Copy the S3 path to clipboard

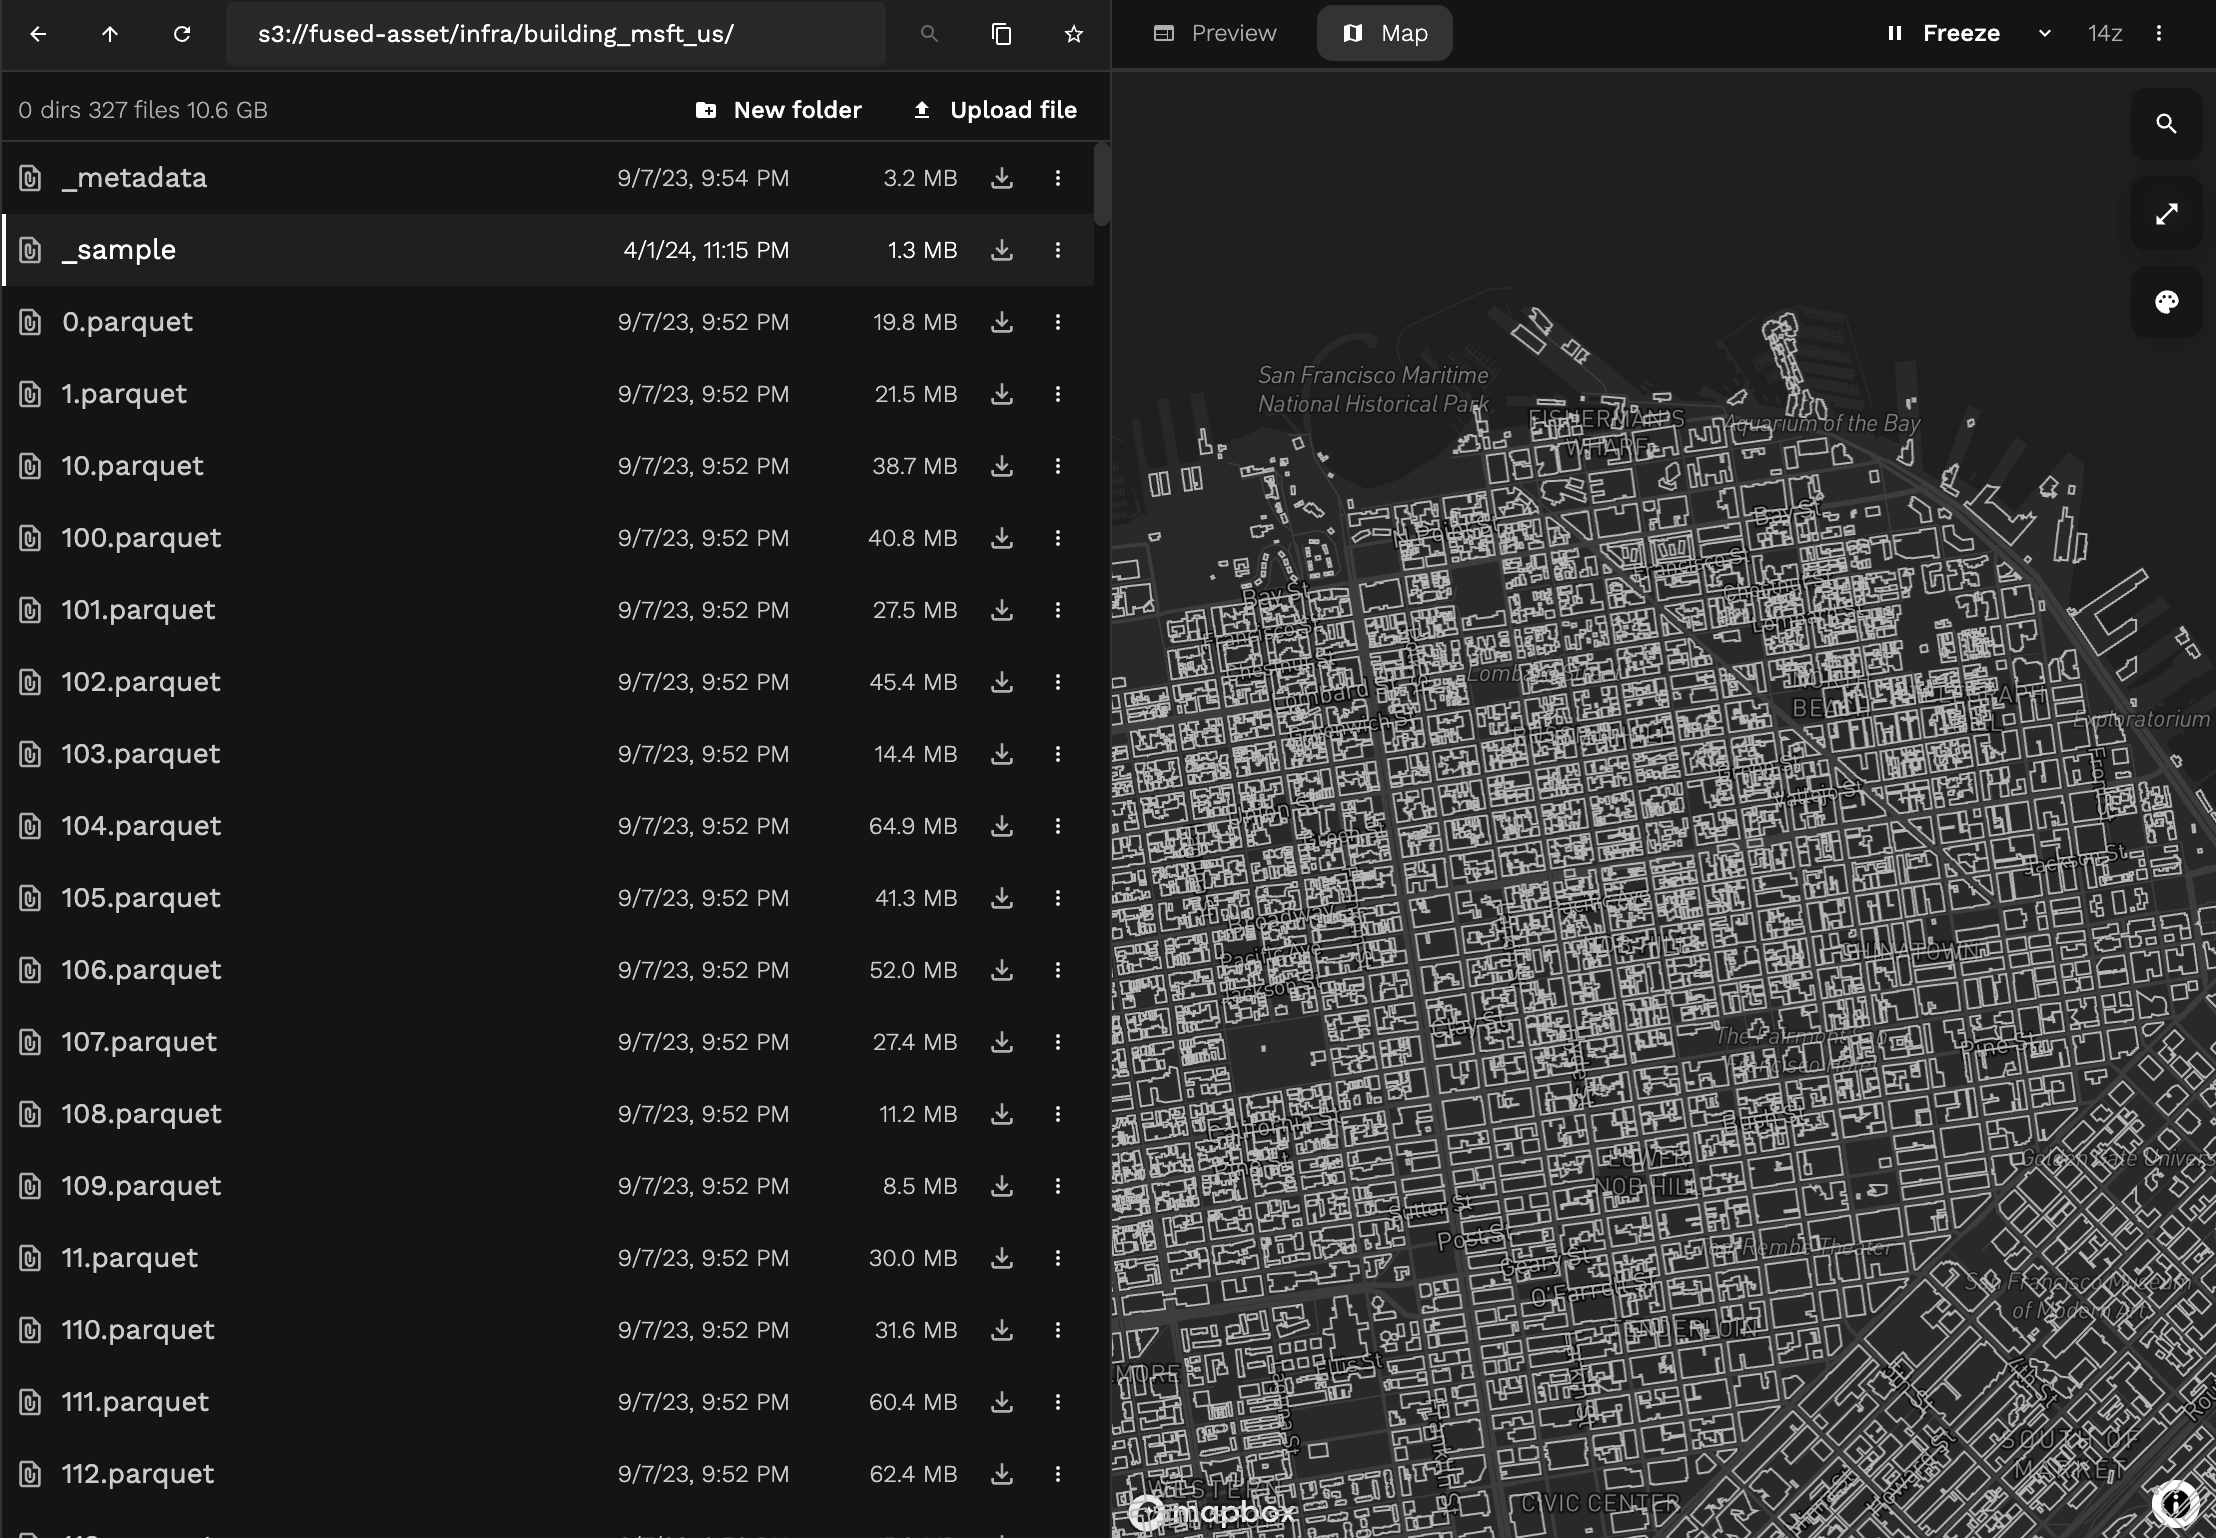pos(1001,34)
